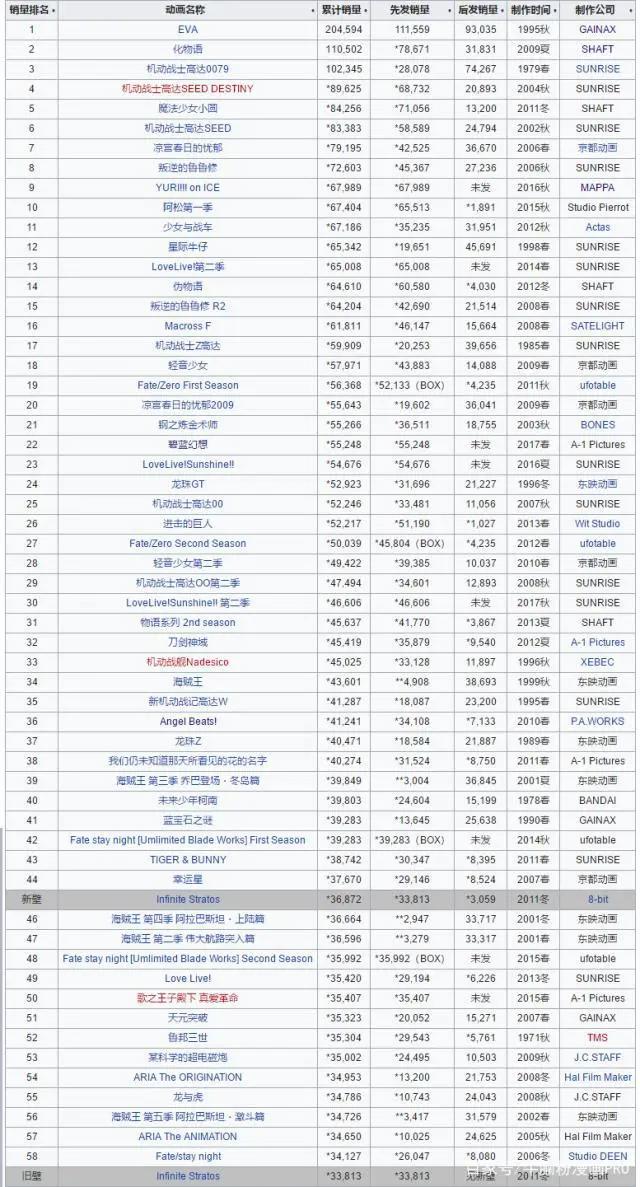Click the GAINAX company link in first row
The width and height of the screenshot is (640, 1187).
597,30
